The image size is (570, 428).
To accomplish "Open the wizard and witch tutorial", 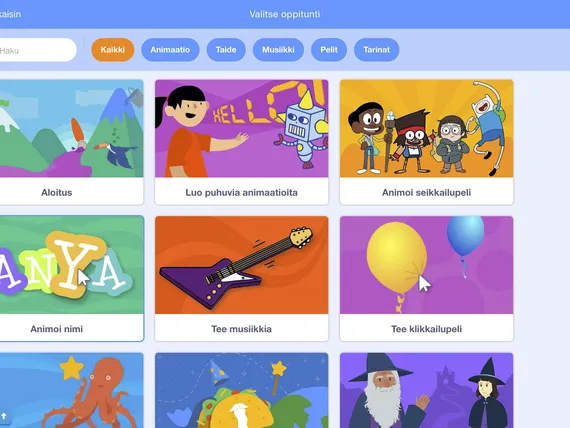I will point(426,390).
